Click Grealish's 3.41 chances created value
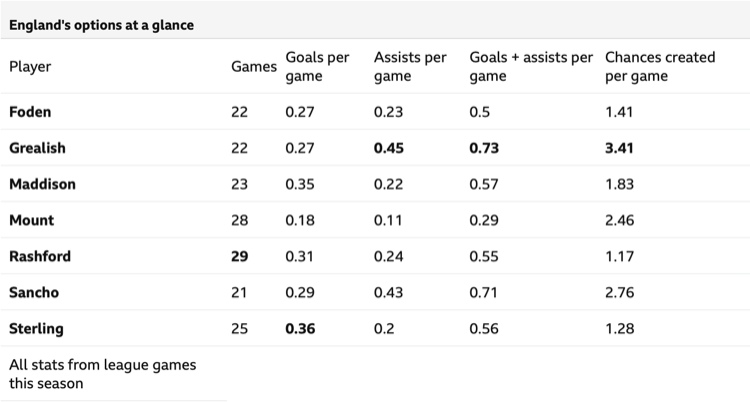The image size is (750, 402). point(620,148)
